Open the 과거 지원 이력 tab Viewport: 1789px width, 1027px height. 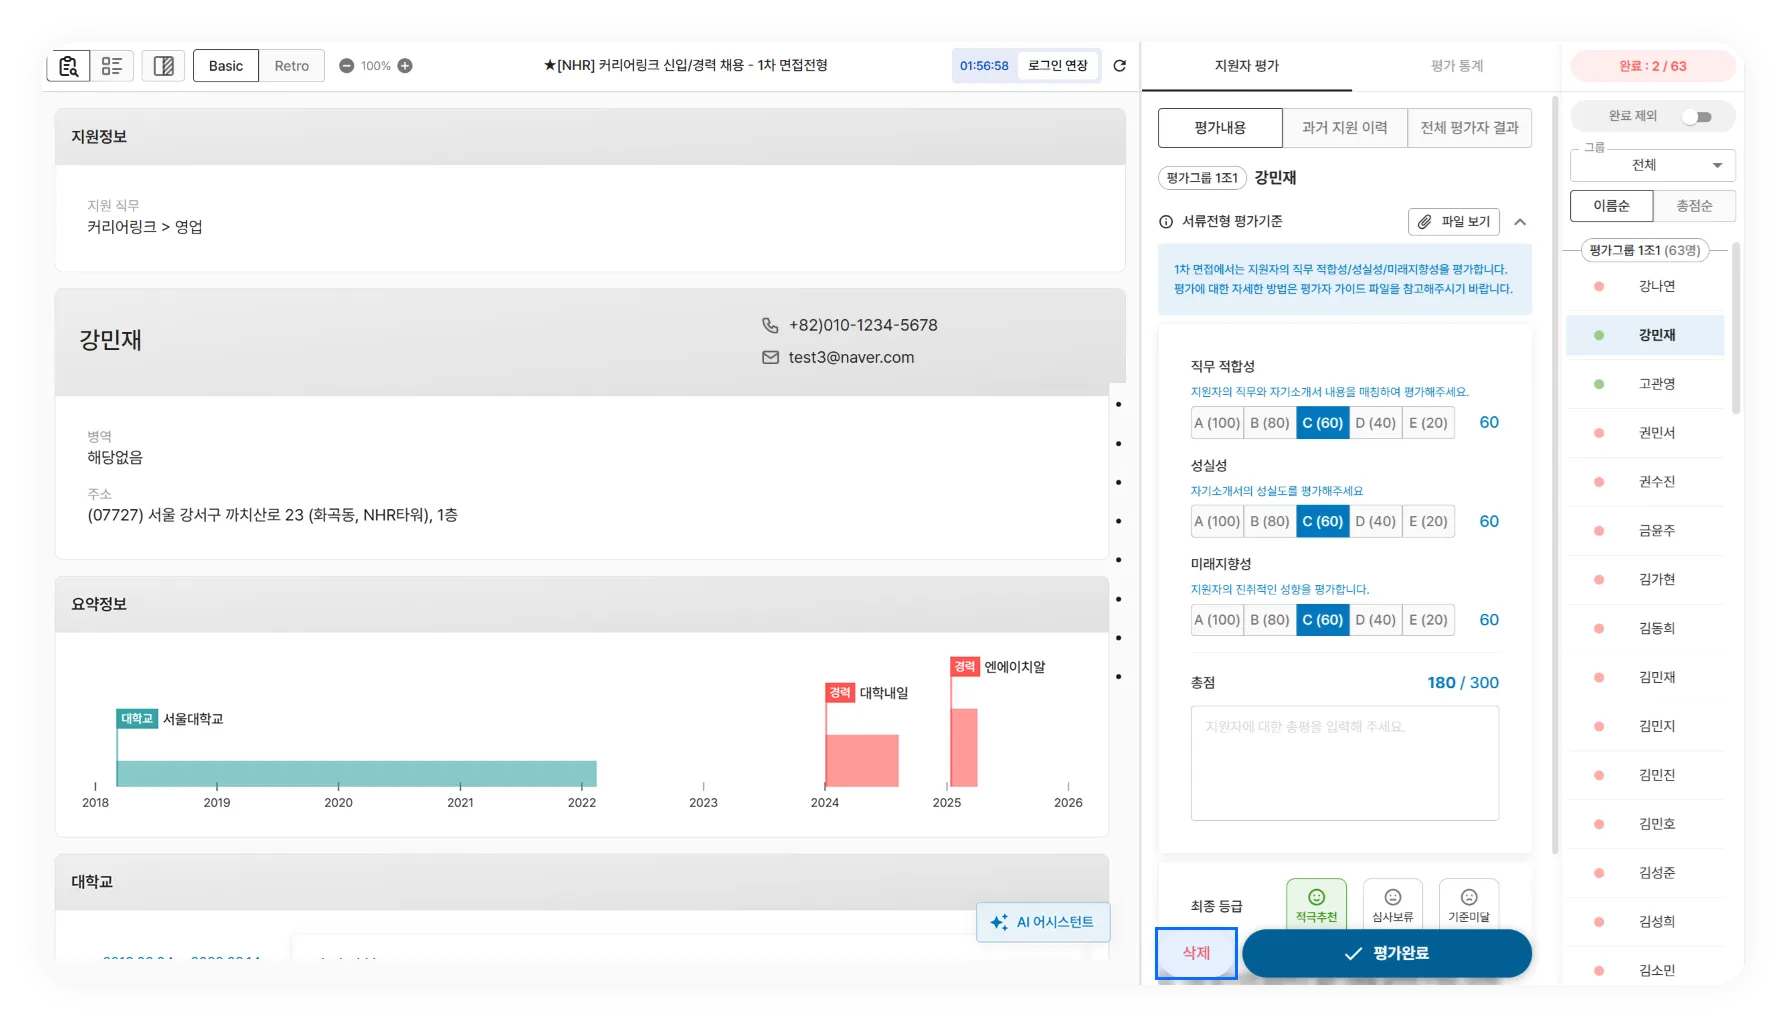(x=1344, y=128)
